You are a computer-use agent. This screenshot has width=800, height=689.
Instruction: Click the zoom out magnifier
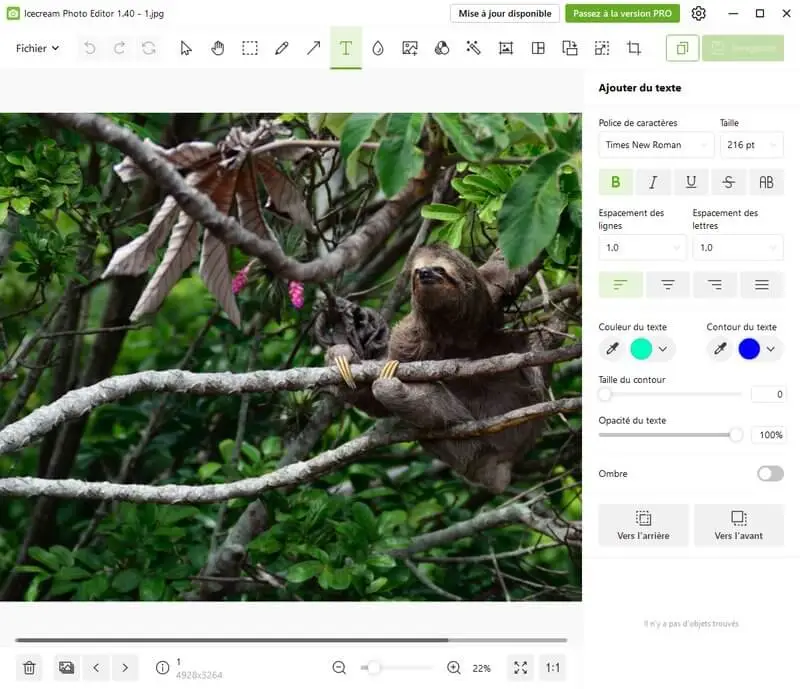[339, 668]
